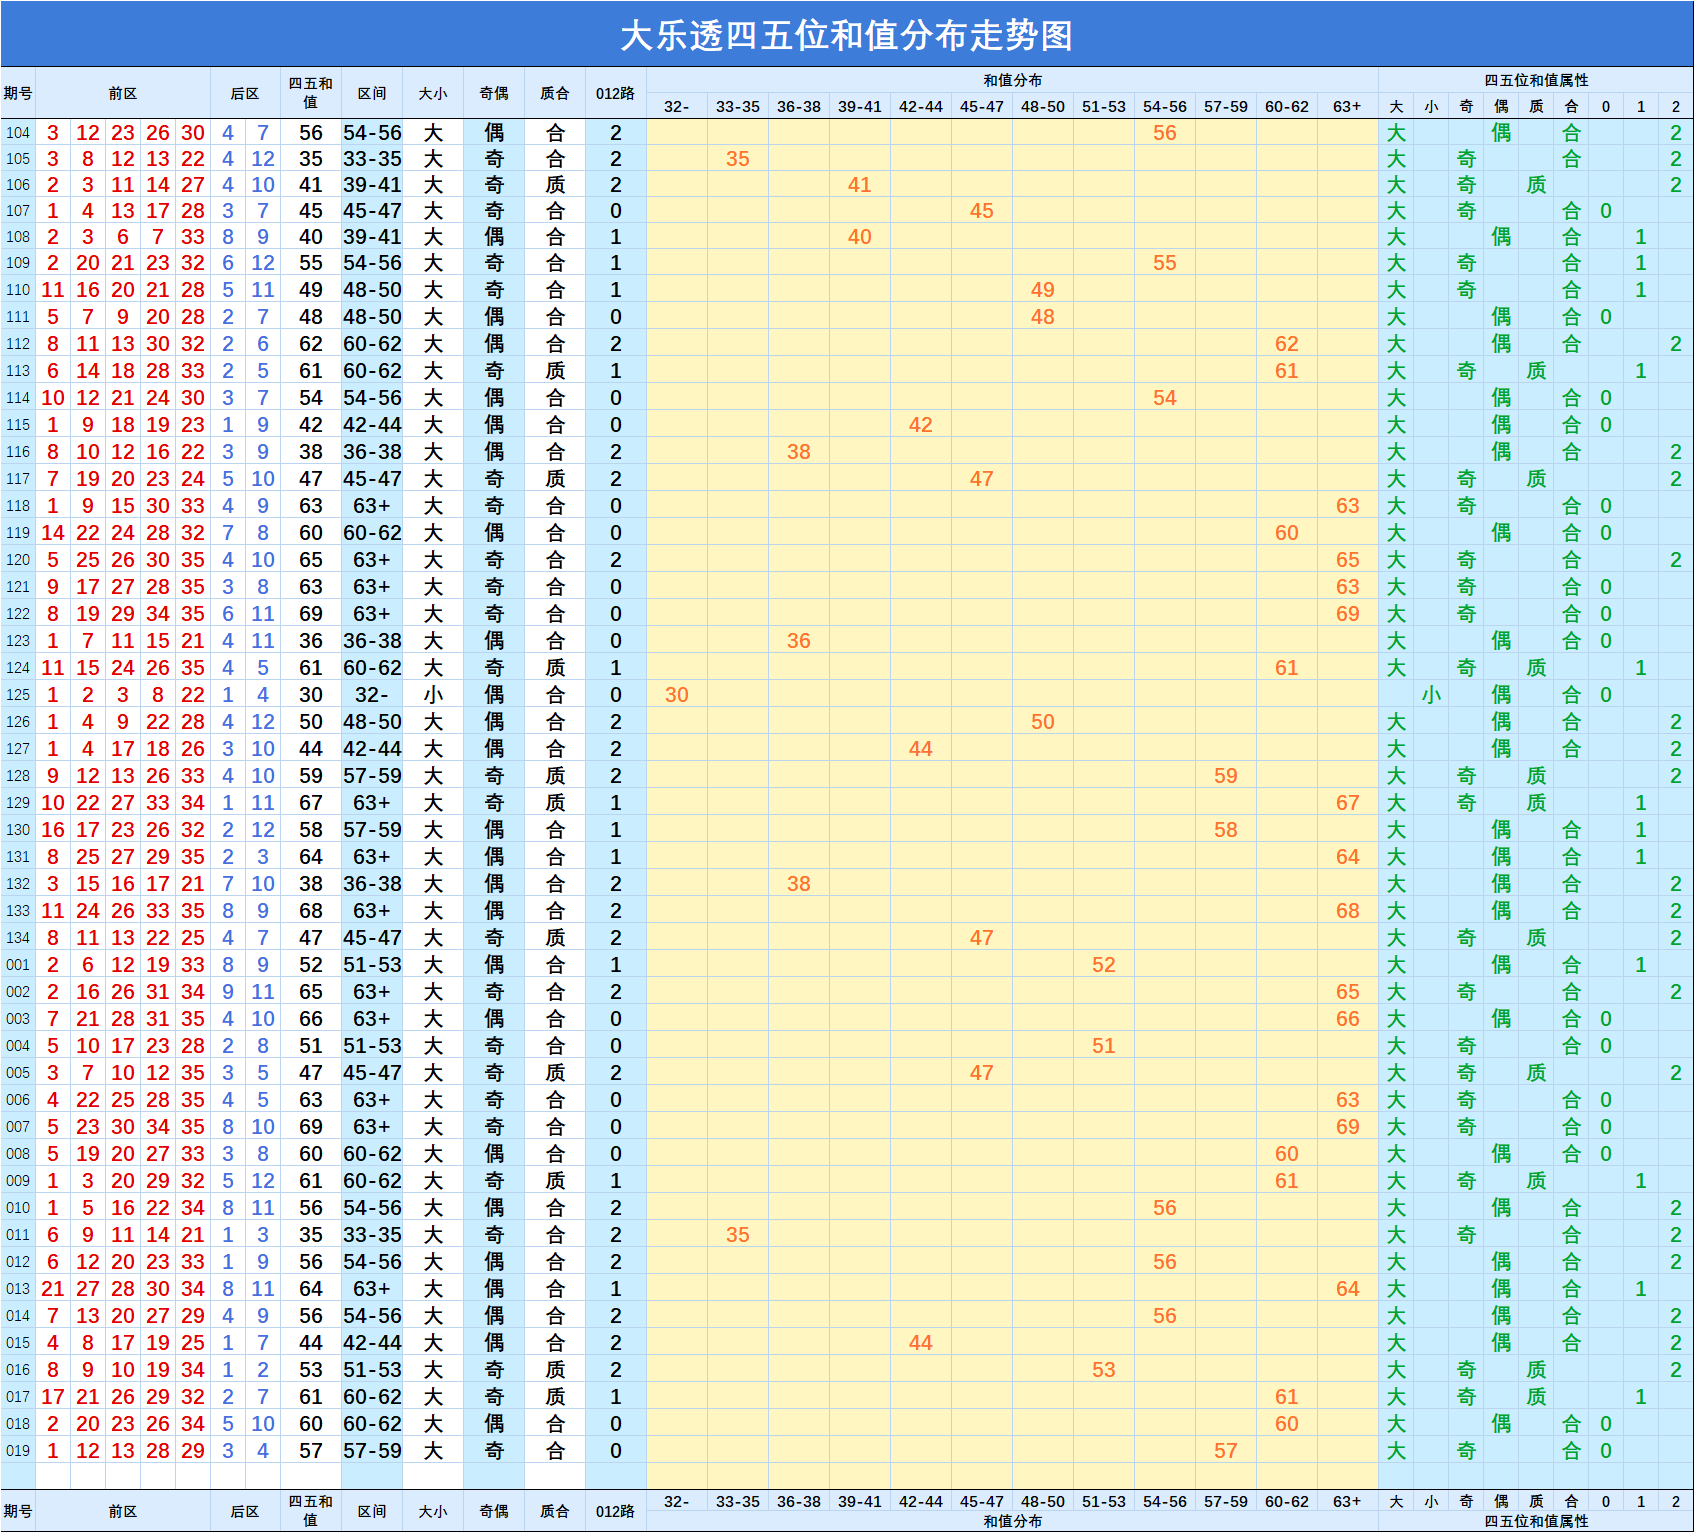
Task: Click the top 45-47 range header
Action: coord(982,106)
